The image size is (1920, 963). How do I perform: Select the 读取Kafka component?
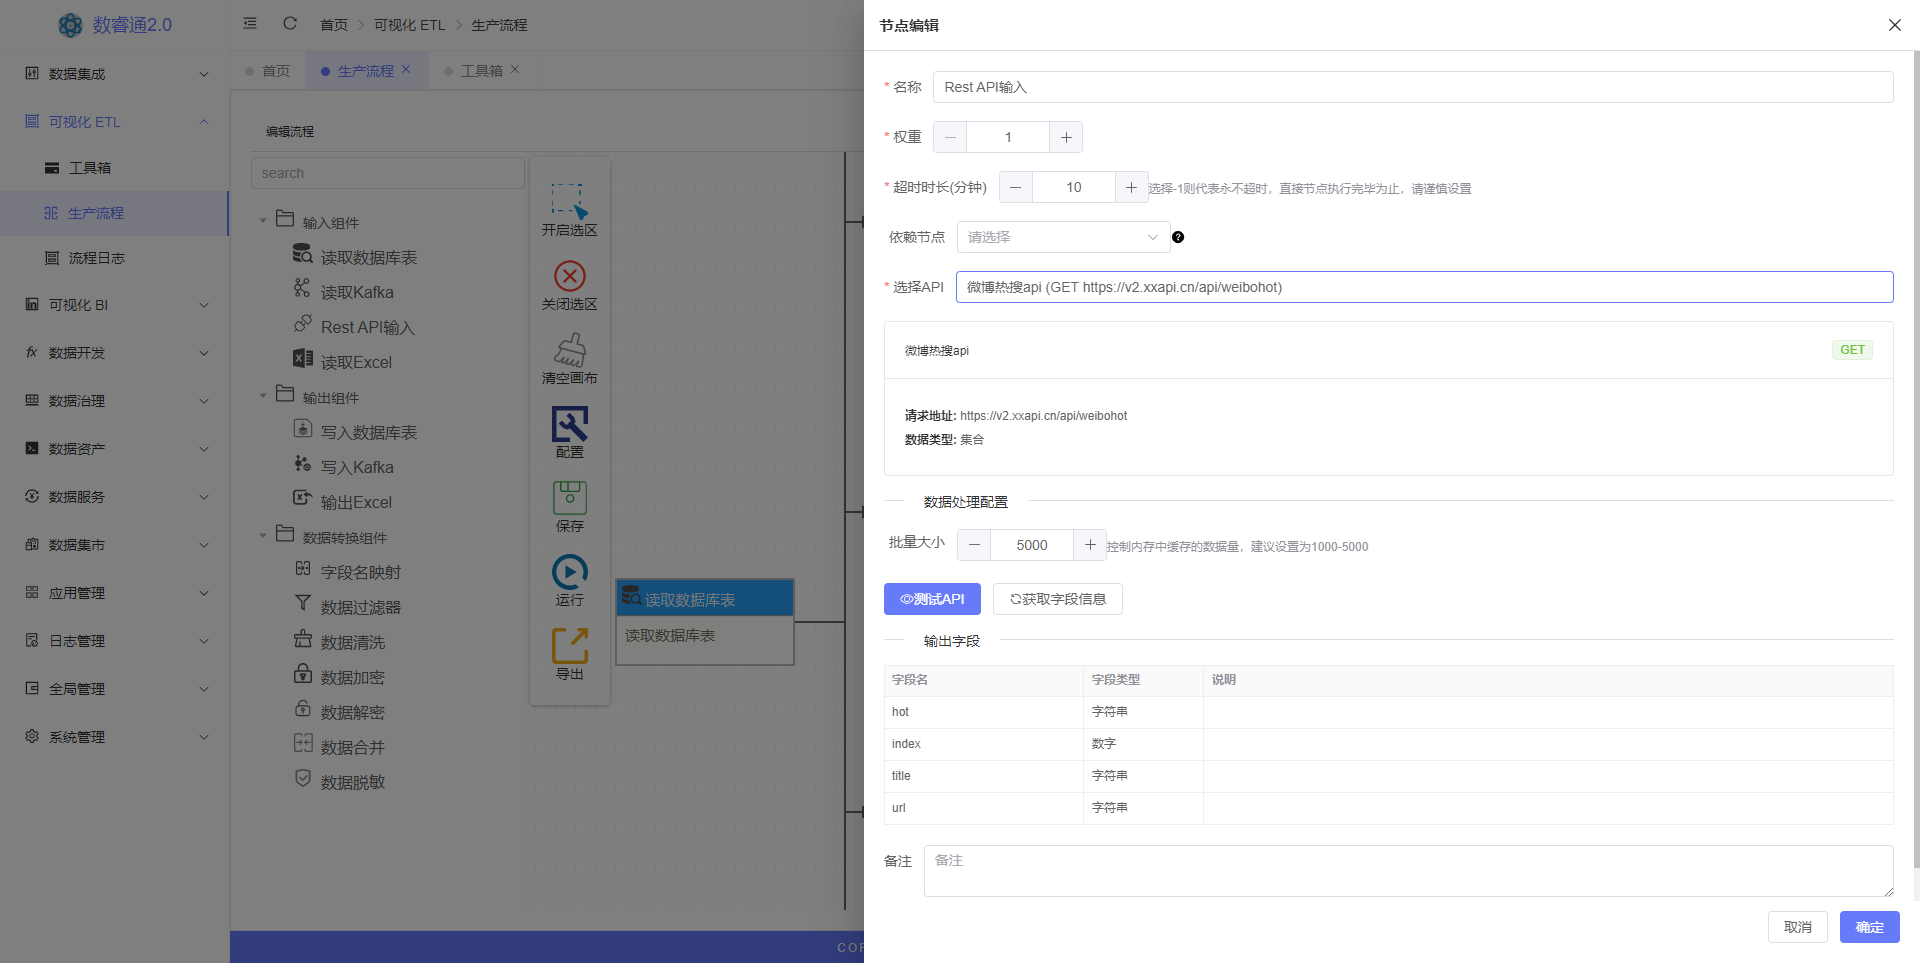pos(344,292)
